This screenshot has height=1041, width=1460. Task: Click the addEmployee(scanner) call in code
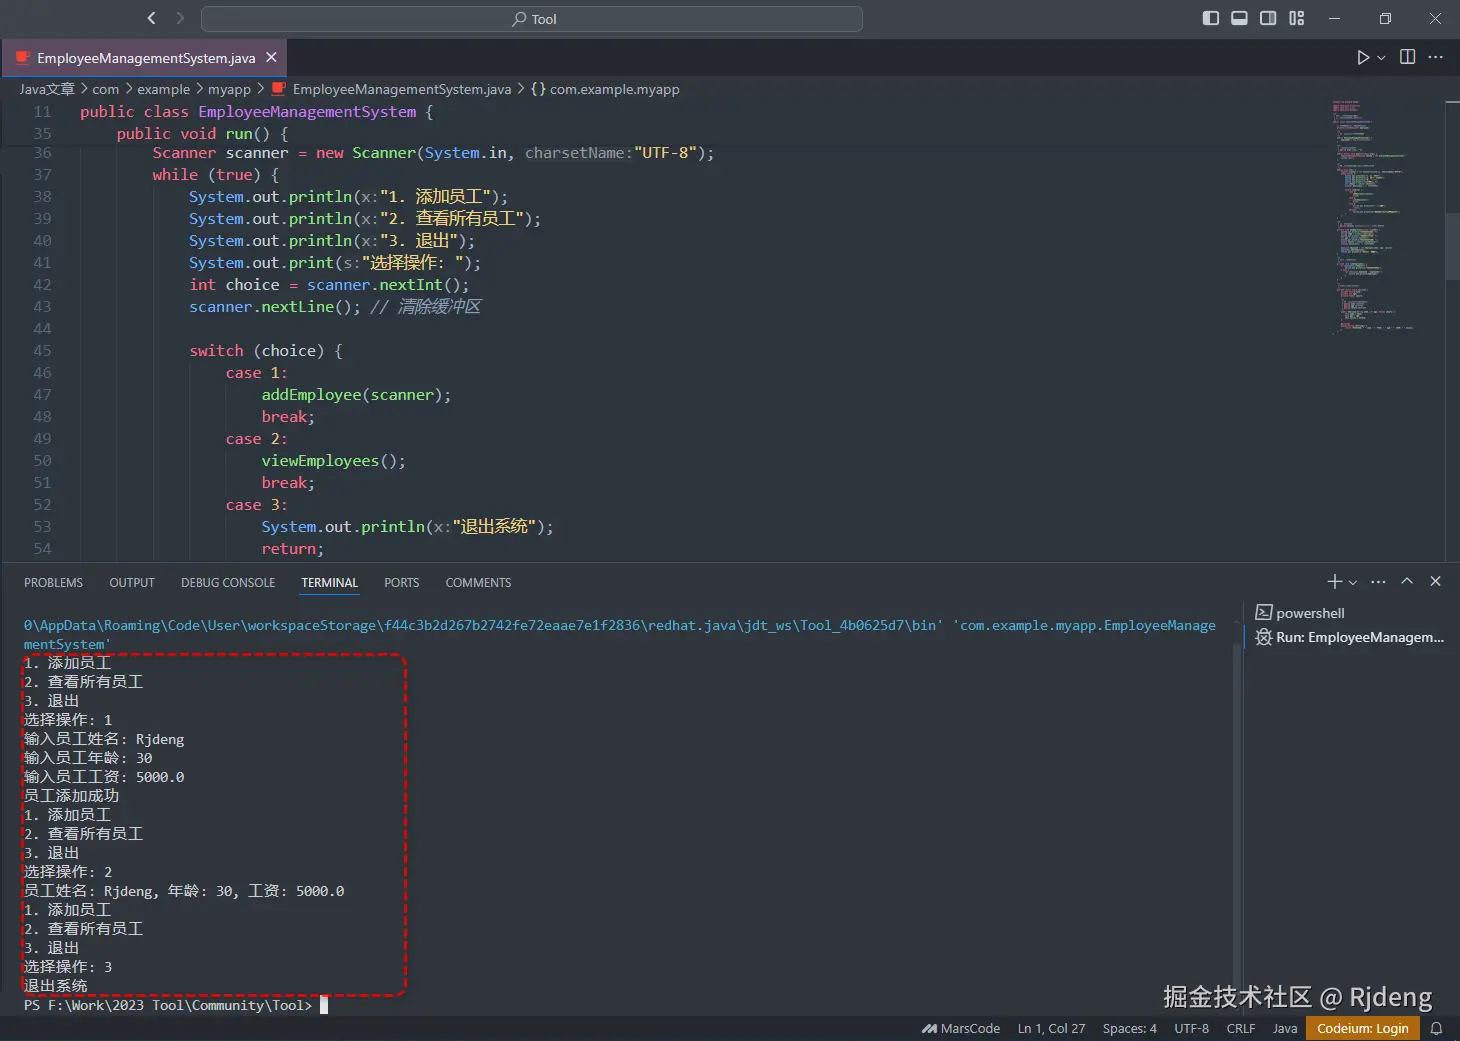[x=356, y=395]
